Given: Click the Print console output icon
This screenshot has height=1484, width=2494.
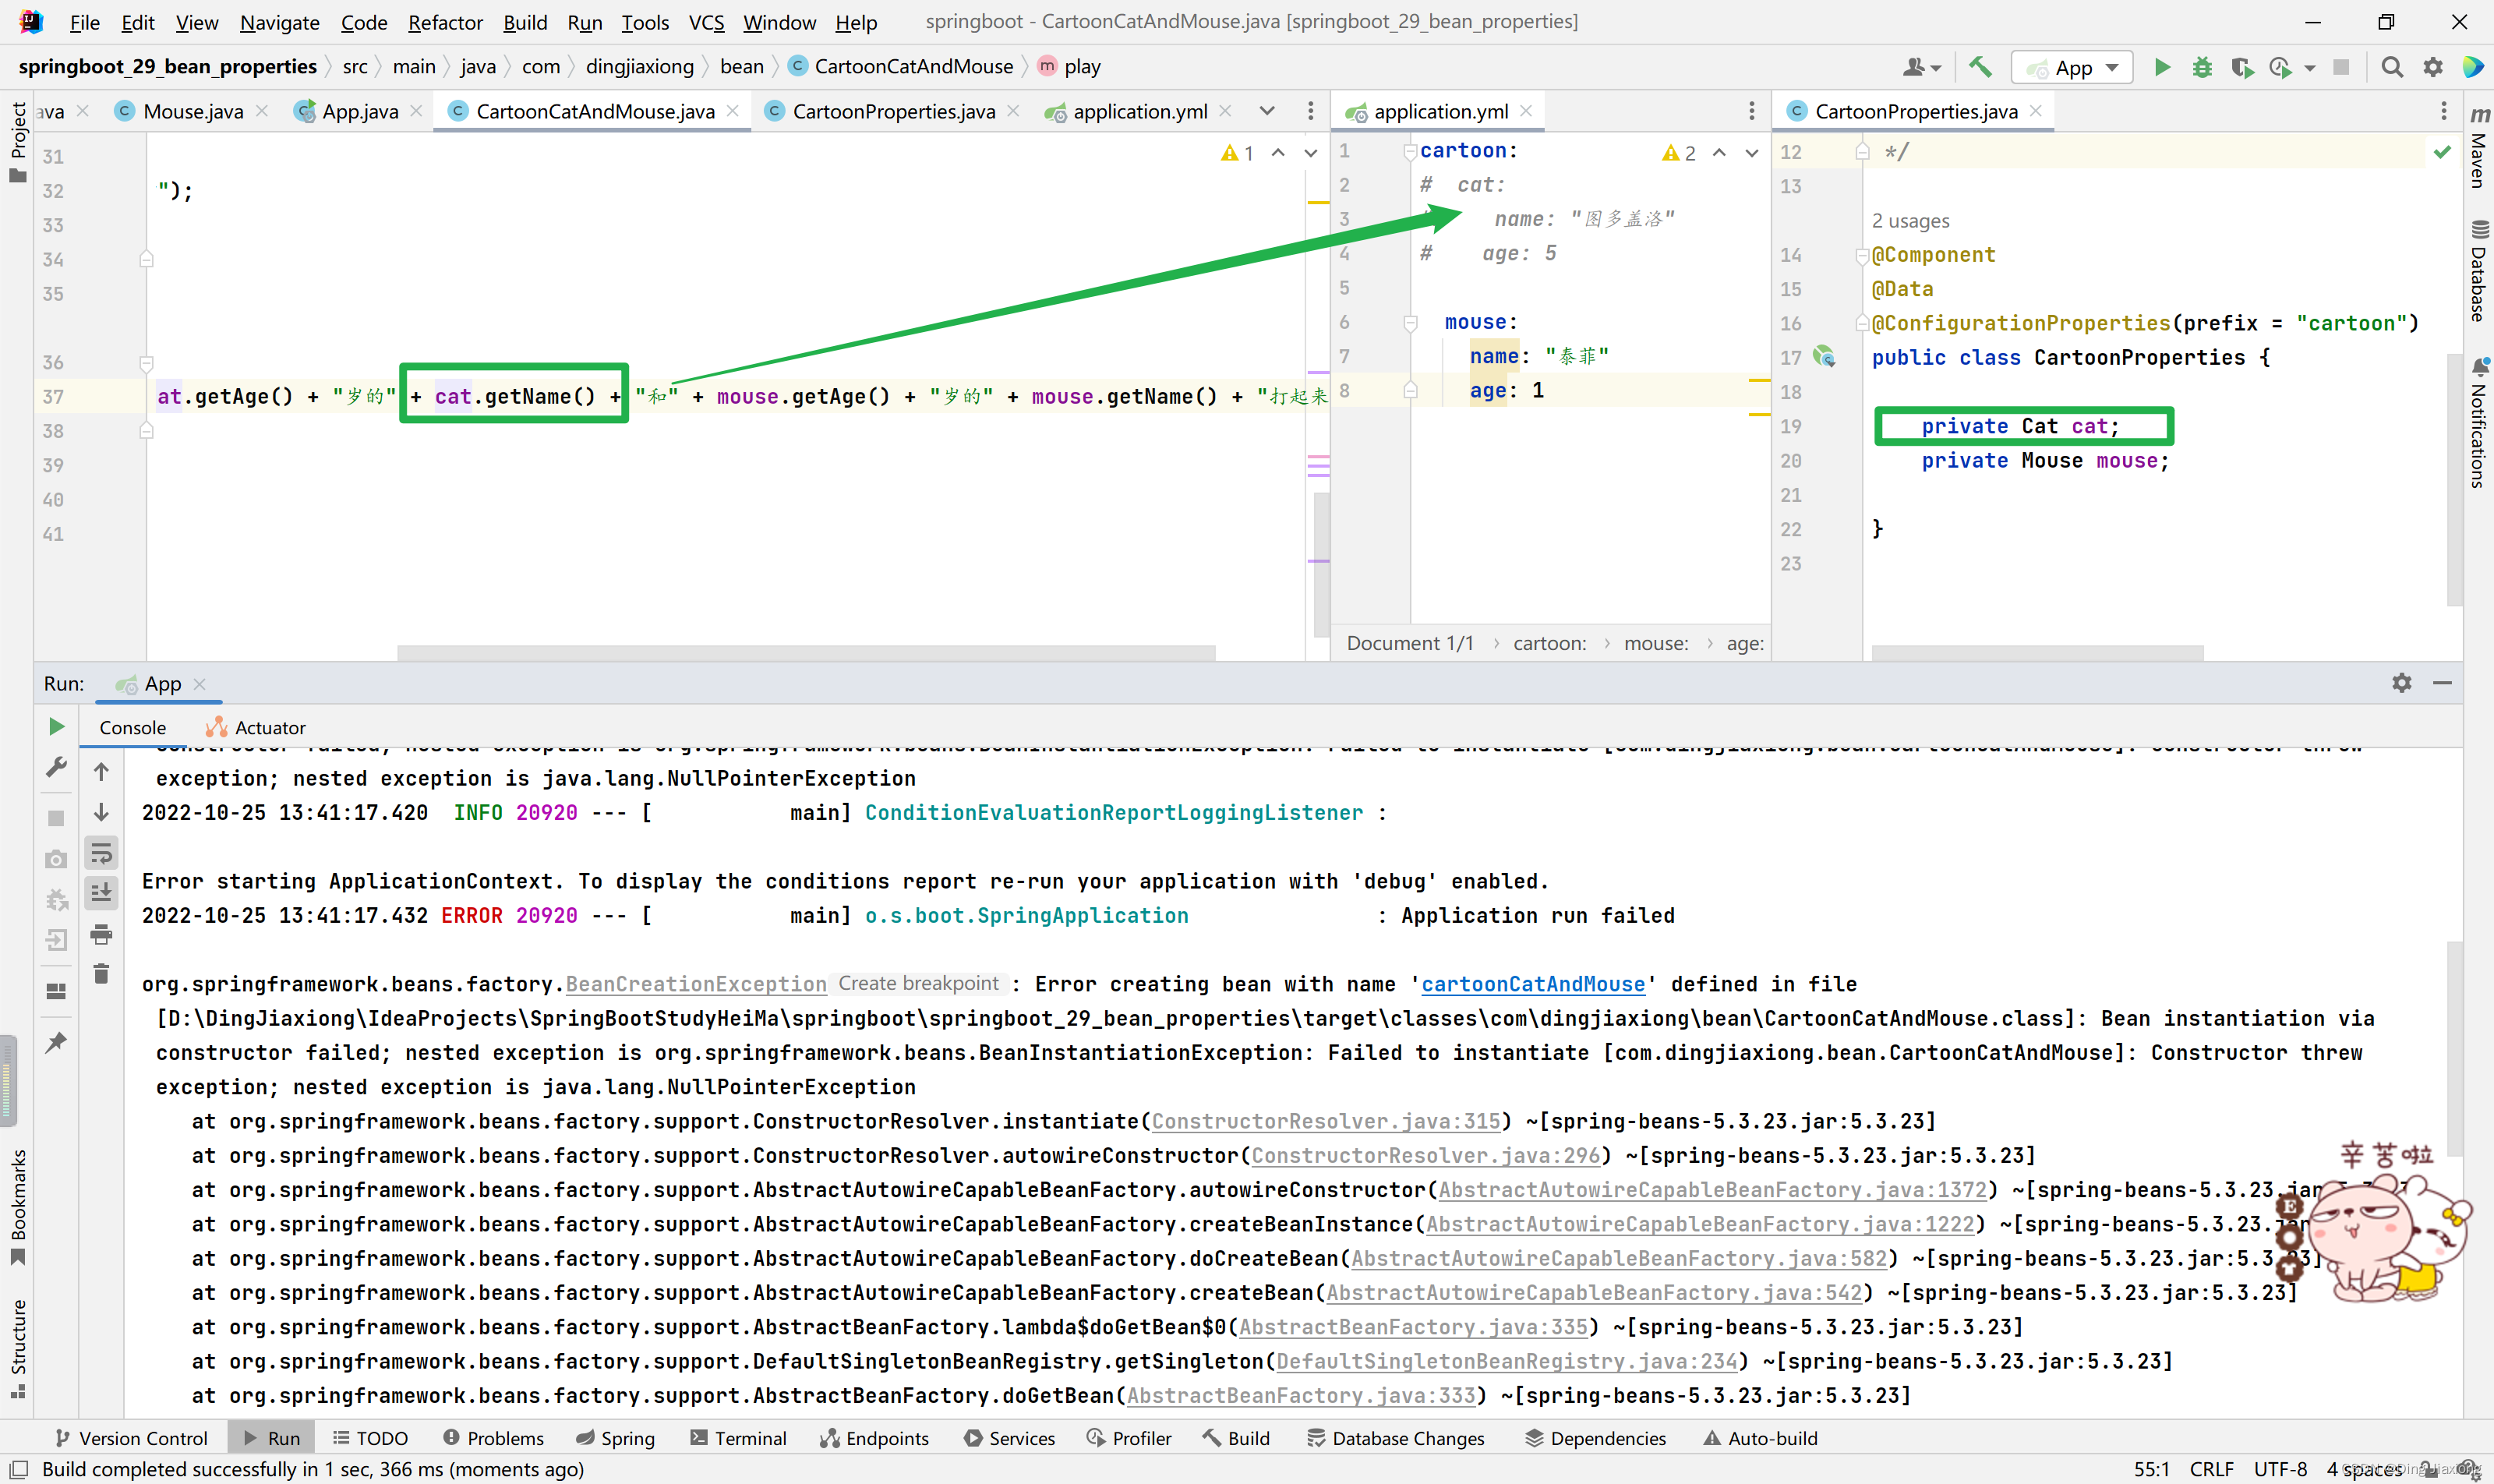Looking at the screenshot, I should (101, 934).
